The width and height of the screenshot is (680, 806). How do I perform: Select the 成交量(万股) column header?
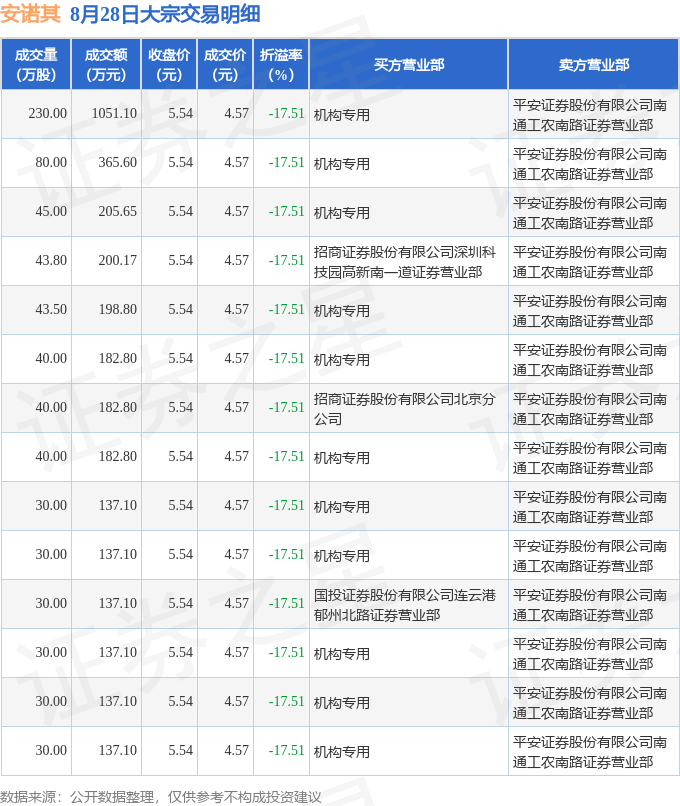tap(36, 65)
